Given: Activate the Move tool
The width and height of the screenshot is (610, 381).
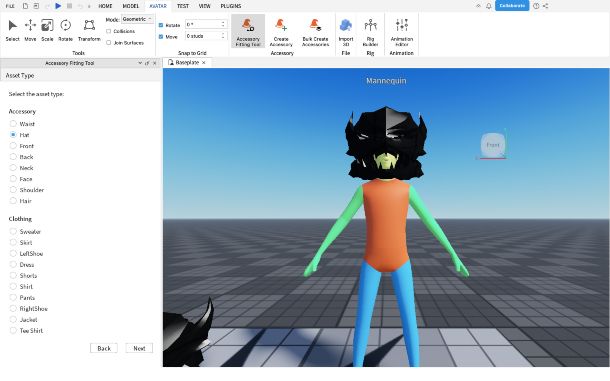Looking at the screenshot, I should (x=30, y=30).
